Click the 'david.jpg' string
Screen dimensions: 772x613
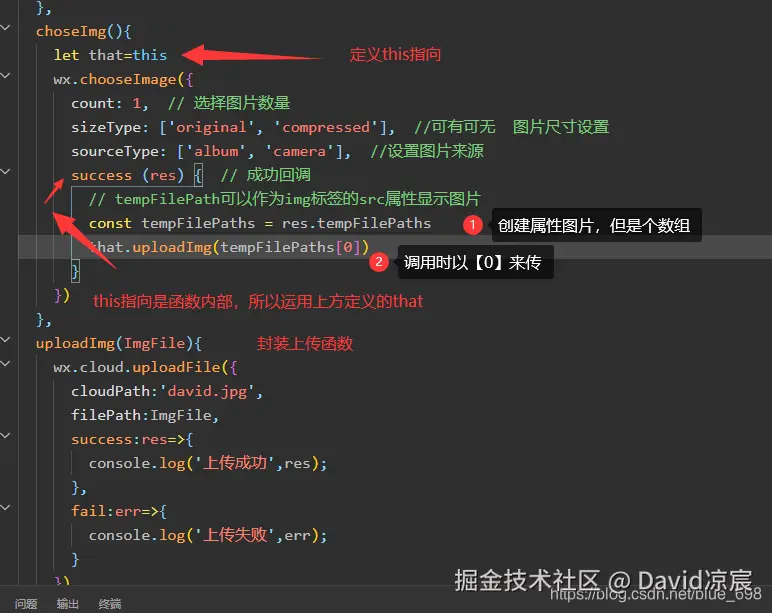click(207, 391)
